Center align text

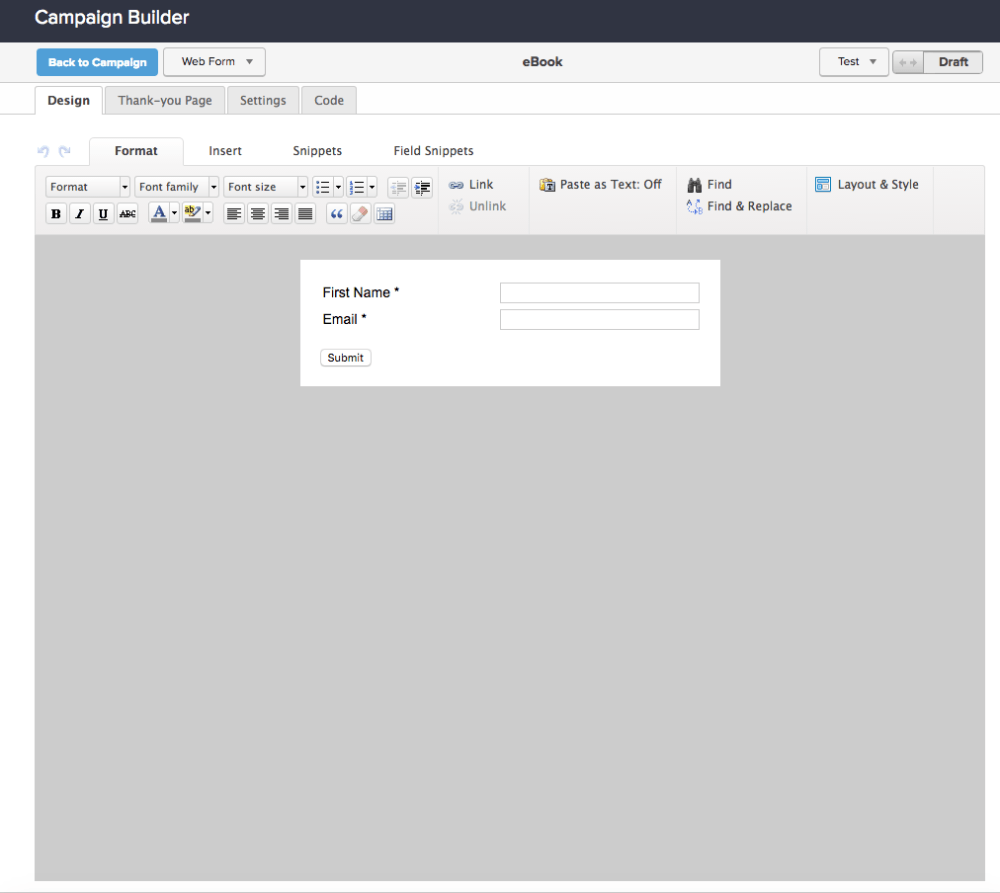[258, 214]
